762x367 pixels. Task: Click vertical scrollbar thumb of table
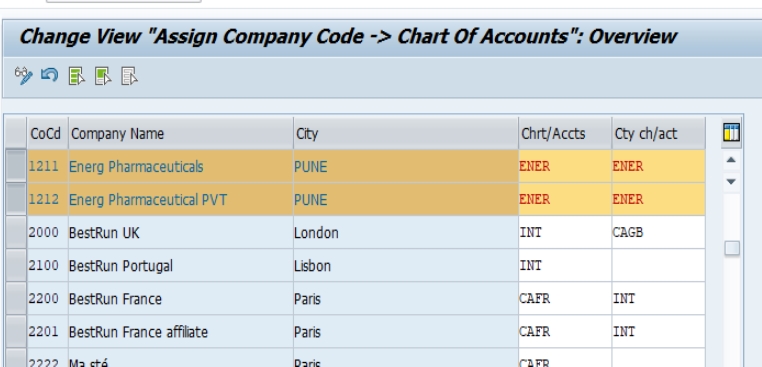[732, 248]
